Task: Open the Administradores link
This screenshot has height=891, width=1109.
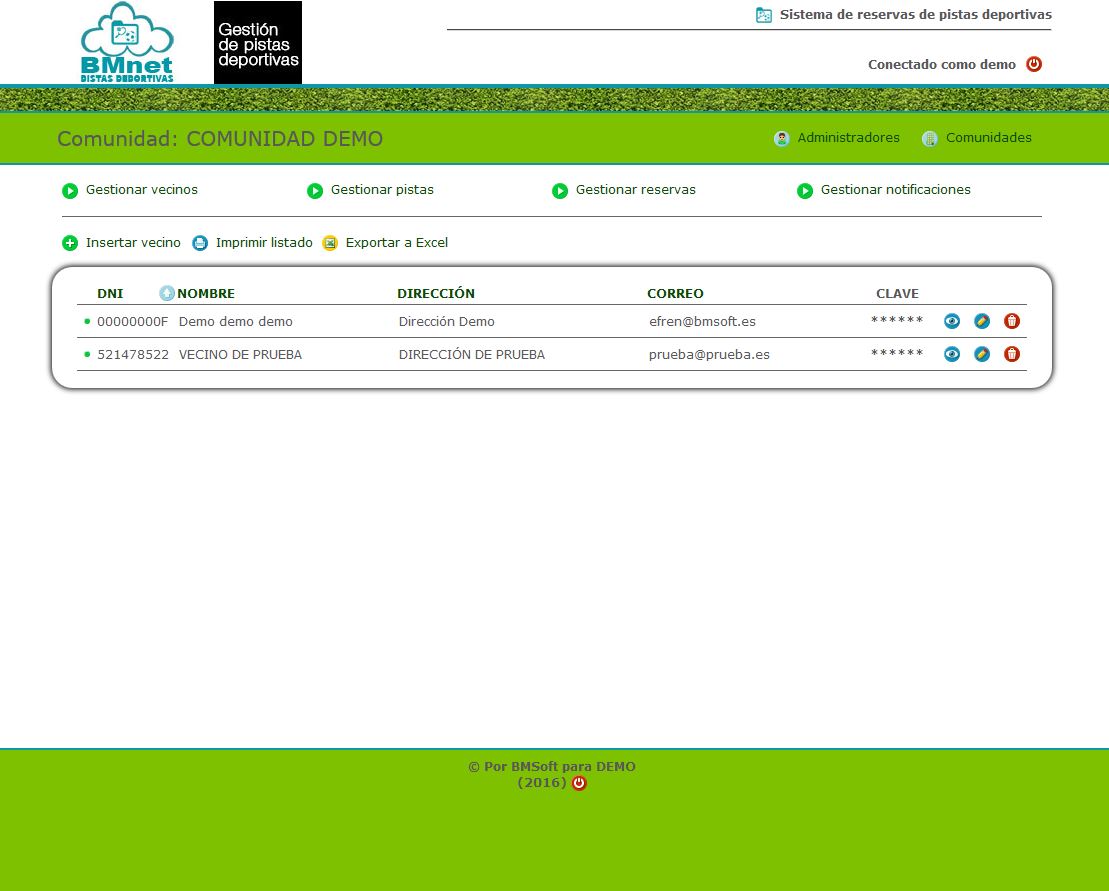Action: point(847,138)
